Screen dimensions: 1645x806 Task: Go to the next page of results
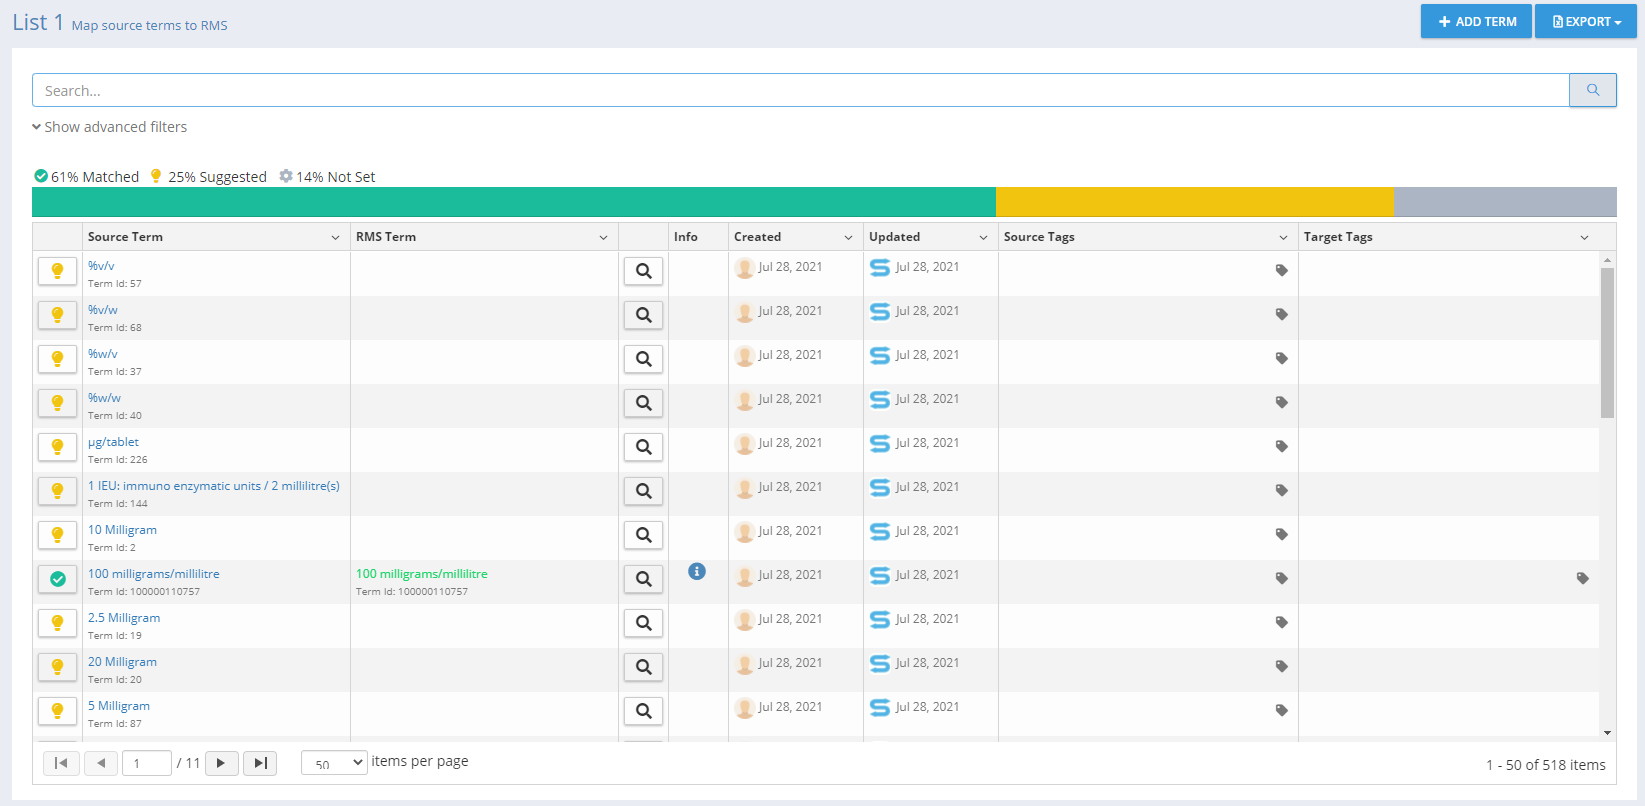point(221,763)
